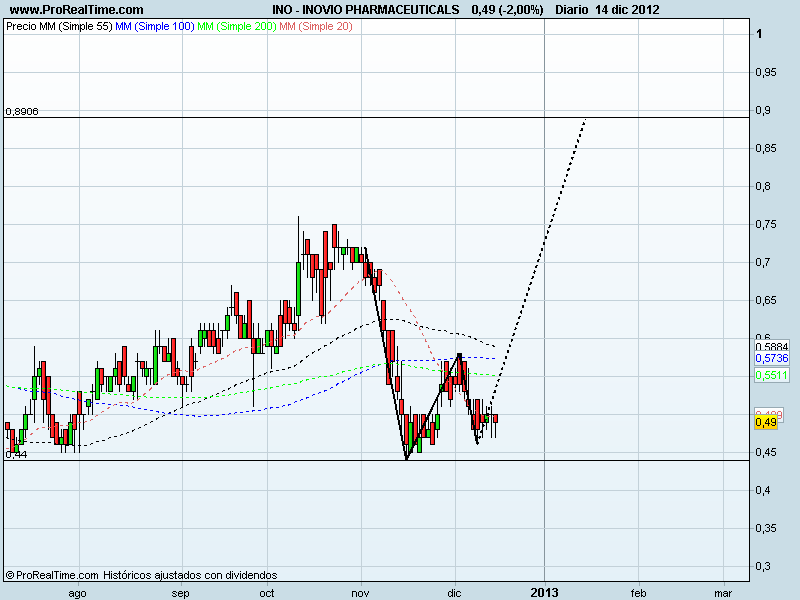Click the 14 dic 2012 date text

(627, 9)
